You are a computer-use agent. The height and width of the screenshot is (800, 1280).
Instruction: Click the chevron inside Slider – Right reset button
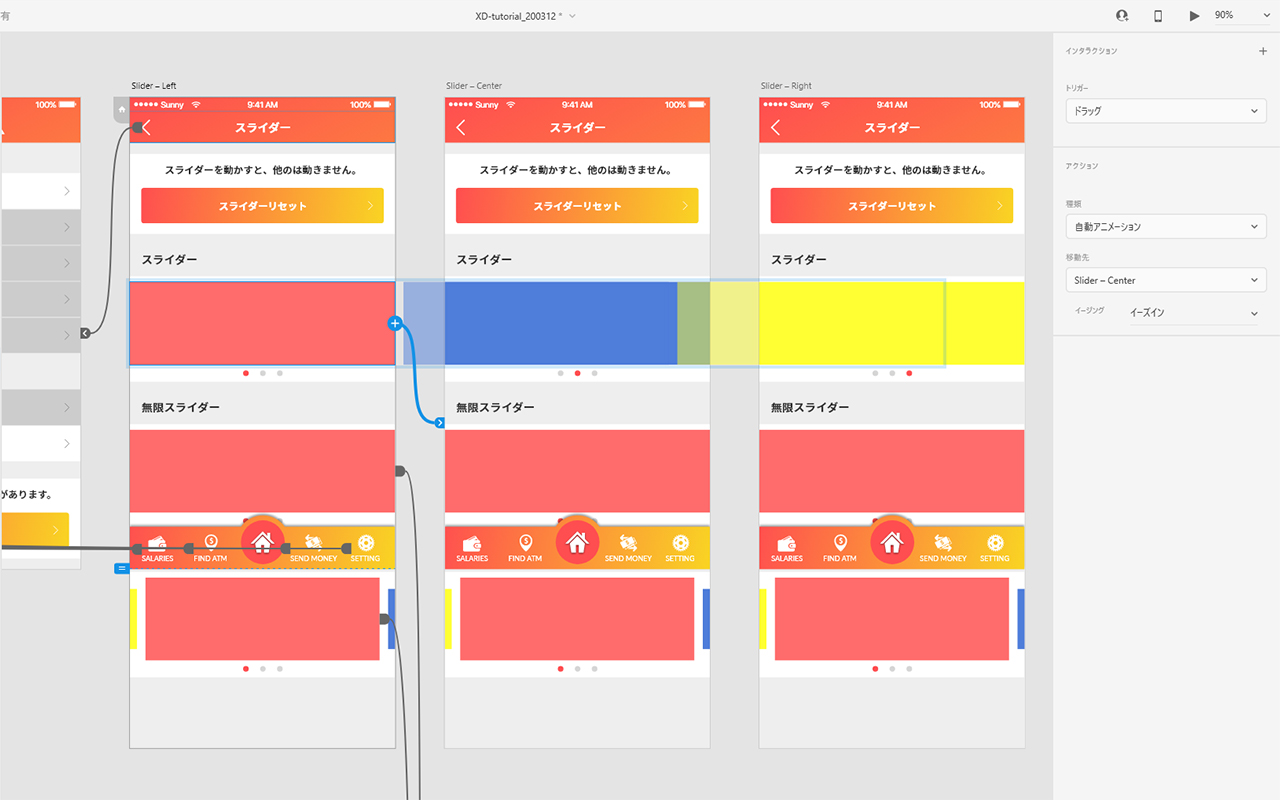click(1000, 206)
